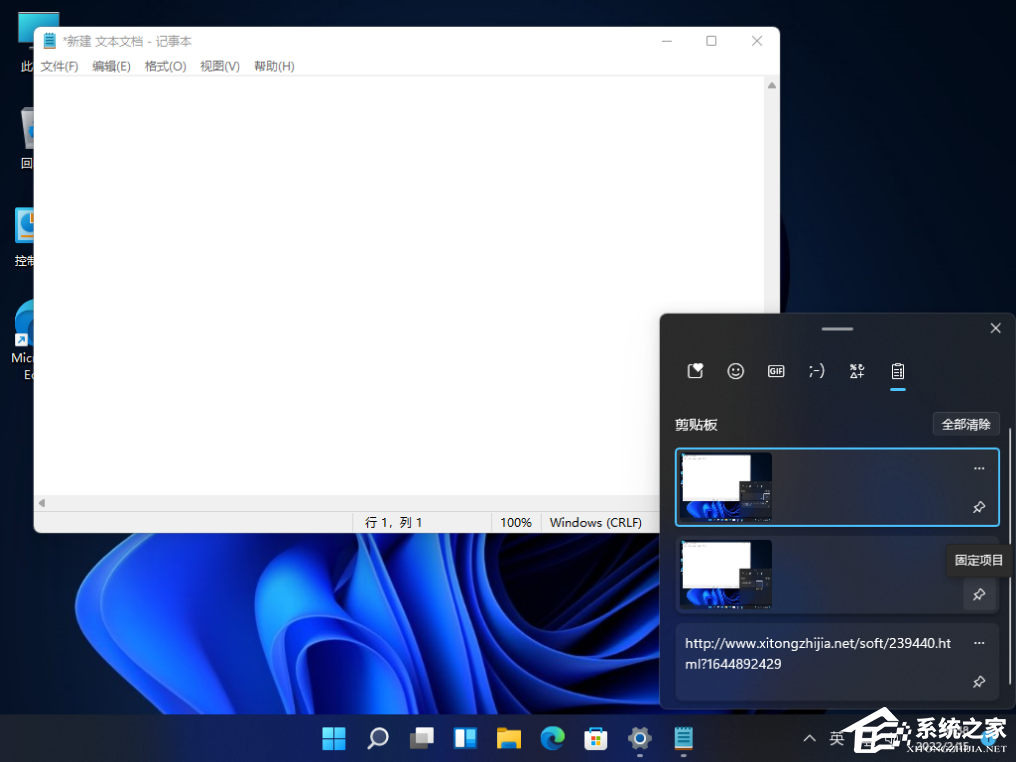Open Settings from the taskbar
1016x762 pixels.
pos(640,737)
